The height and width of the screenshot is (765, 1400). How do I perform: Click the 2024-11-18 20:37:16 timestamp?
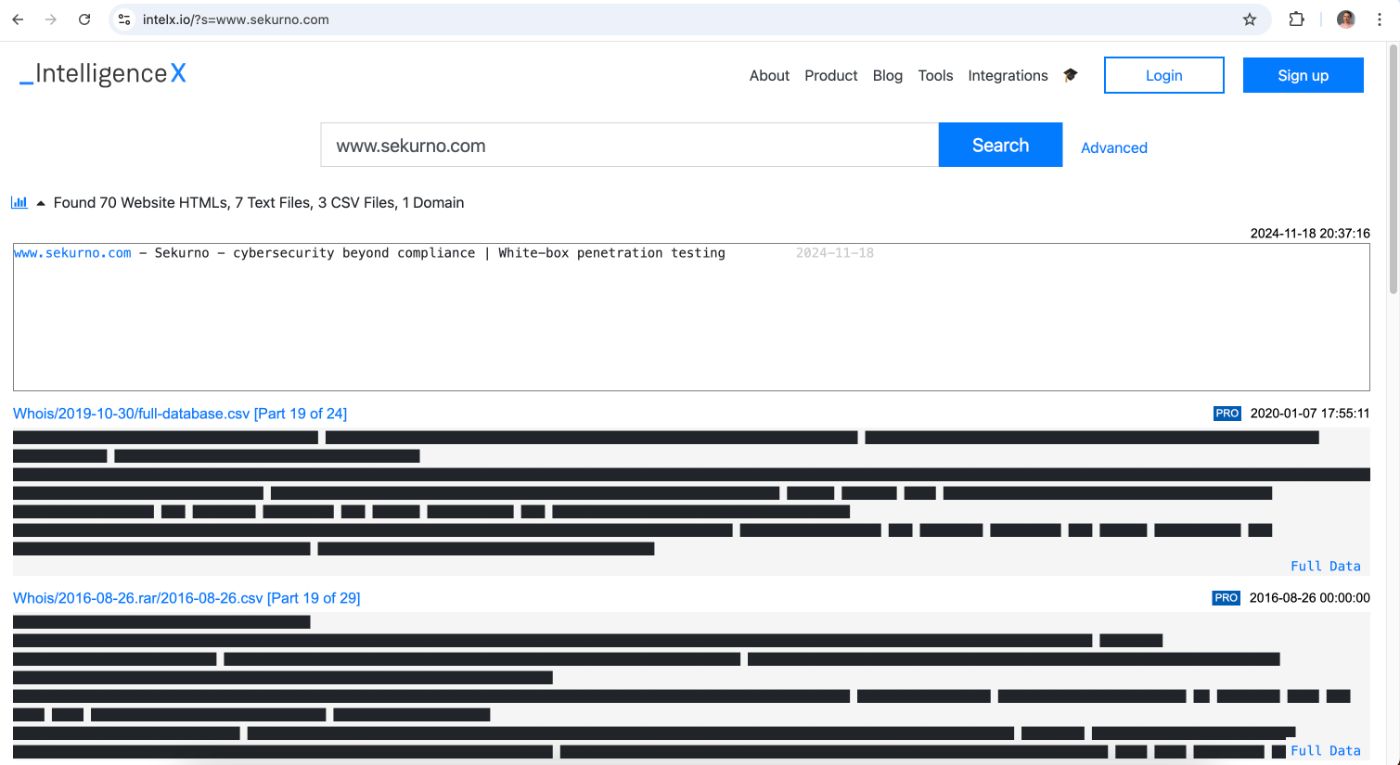[1310, 233]
